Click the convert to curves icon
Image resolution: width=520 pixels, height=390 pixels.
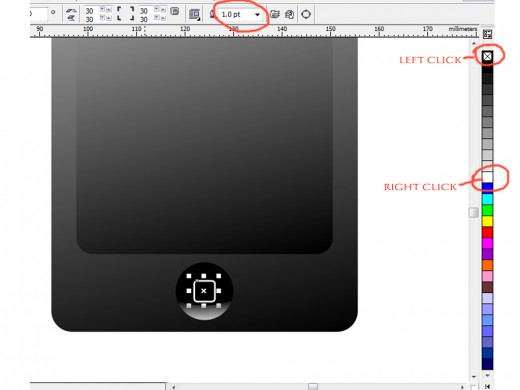pos(306,14)
